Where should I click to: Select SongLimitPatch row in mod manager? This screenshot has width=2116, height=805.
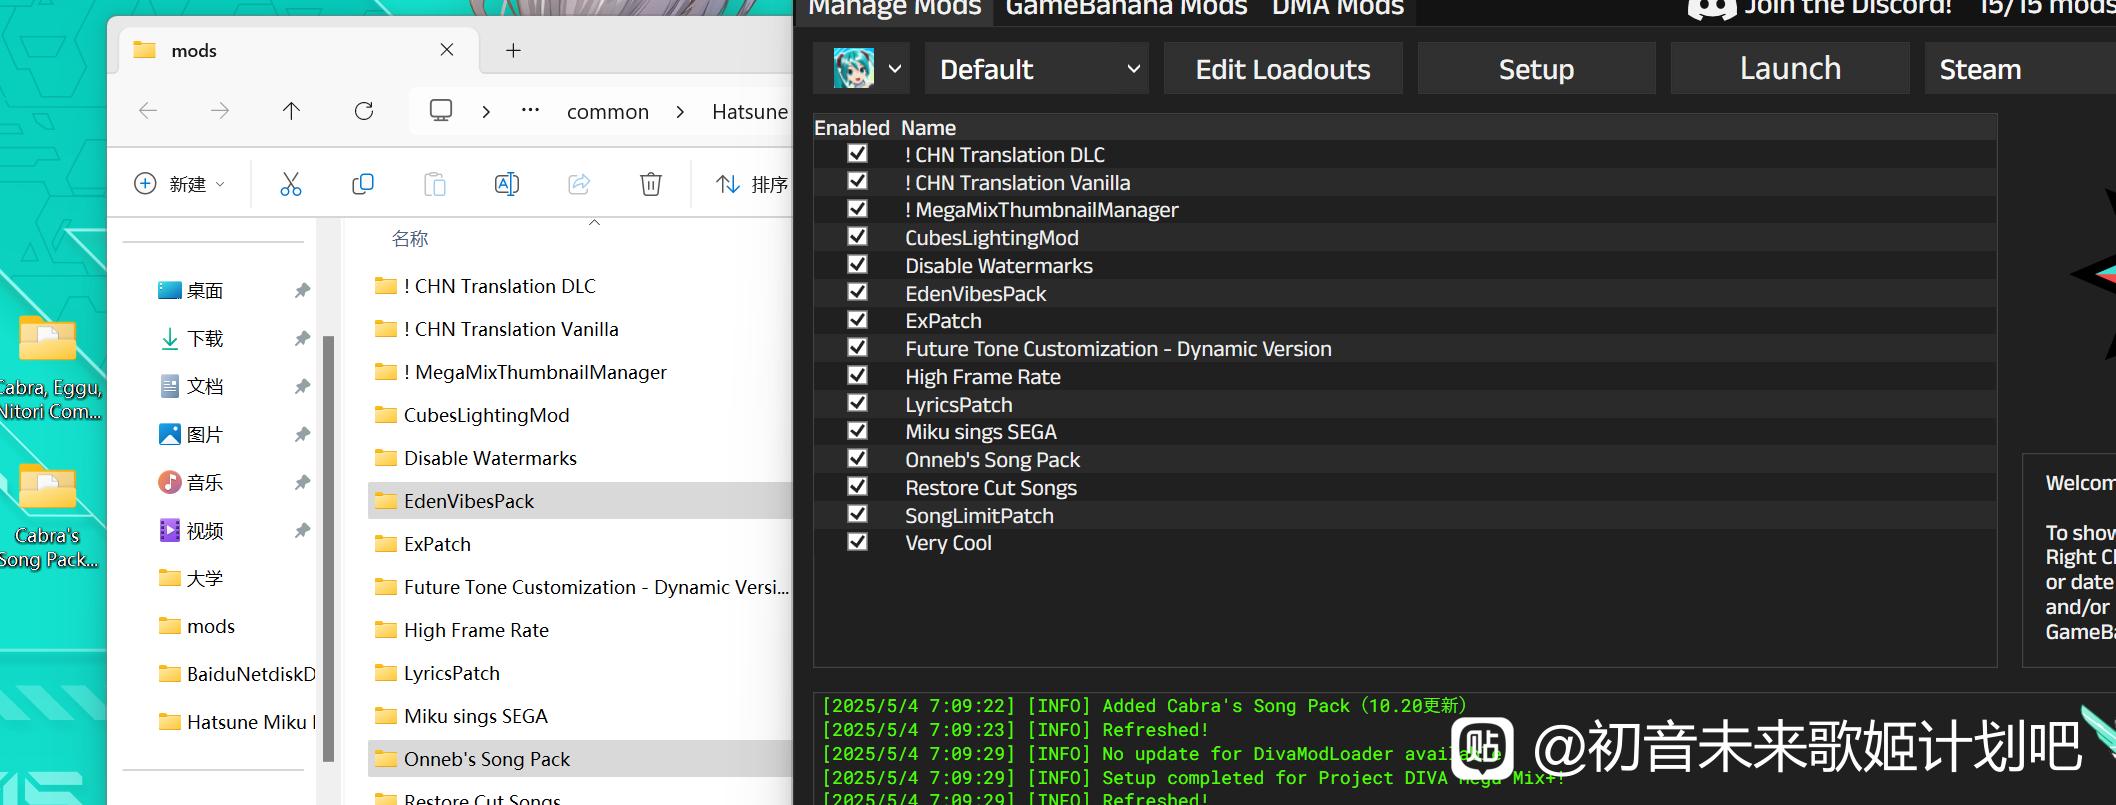(x=1405, y=515)
